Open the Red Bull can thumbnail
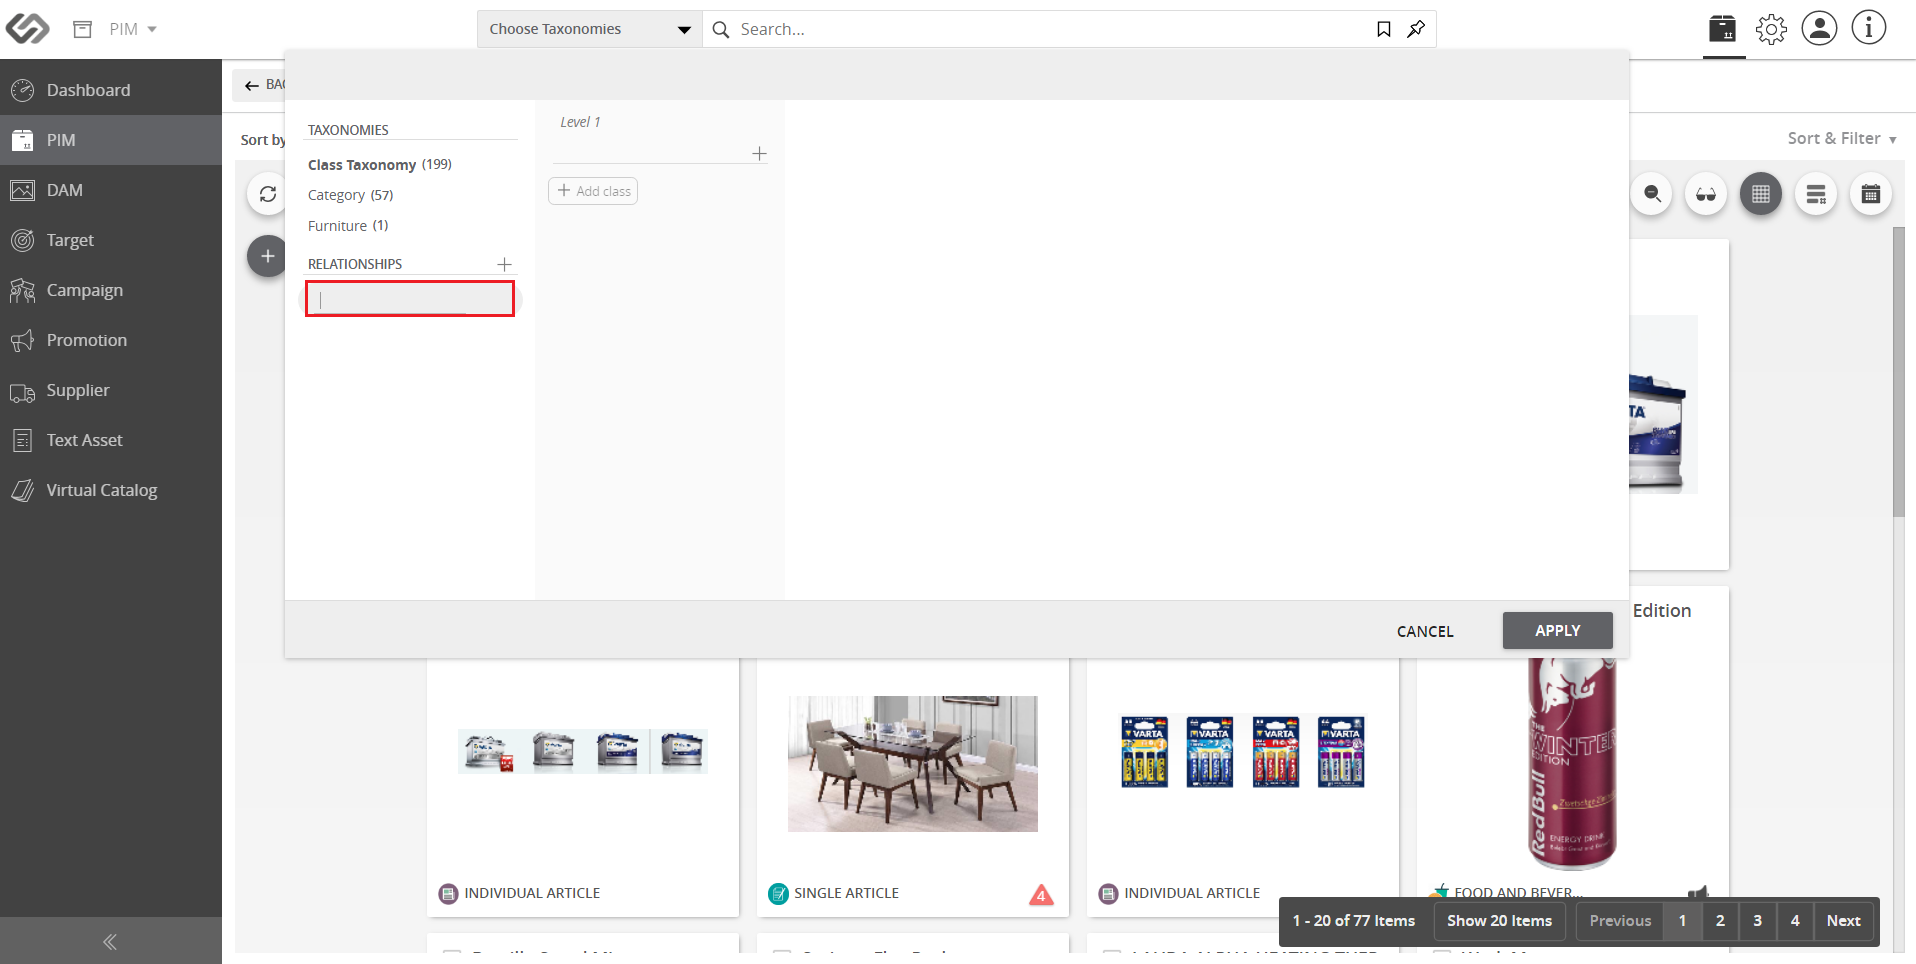1916x964 pixels. [x=1572, y=764]
